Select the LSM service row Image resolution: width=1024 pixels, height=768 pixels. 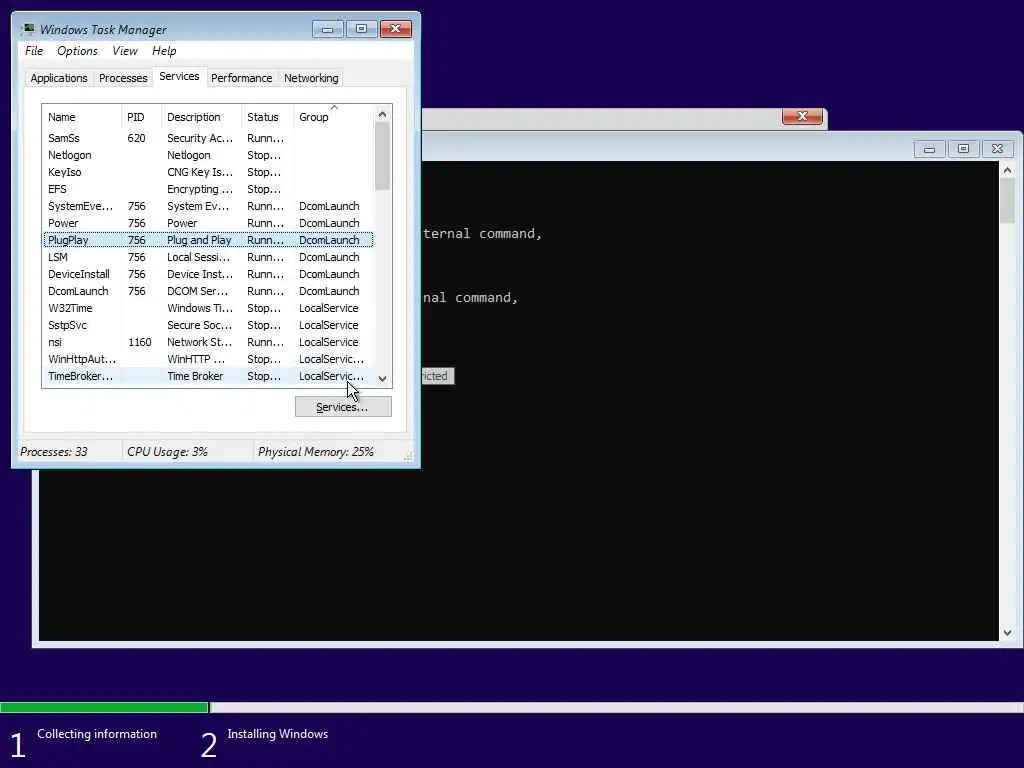[x=208, y=257]
